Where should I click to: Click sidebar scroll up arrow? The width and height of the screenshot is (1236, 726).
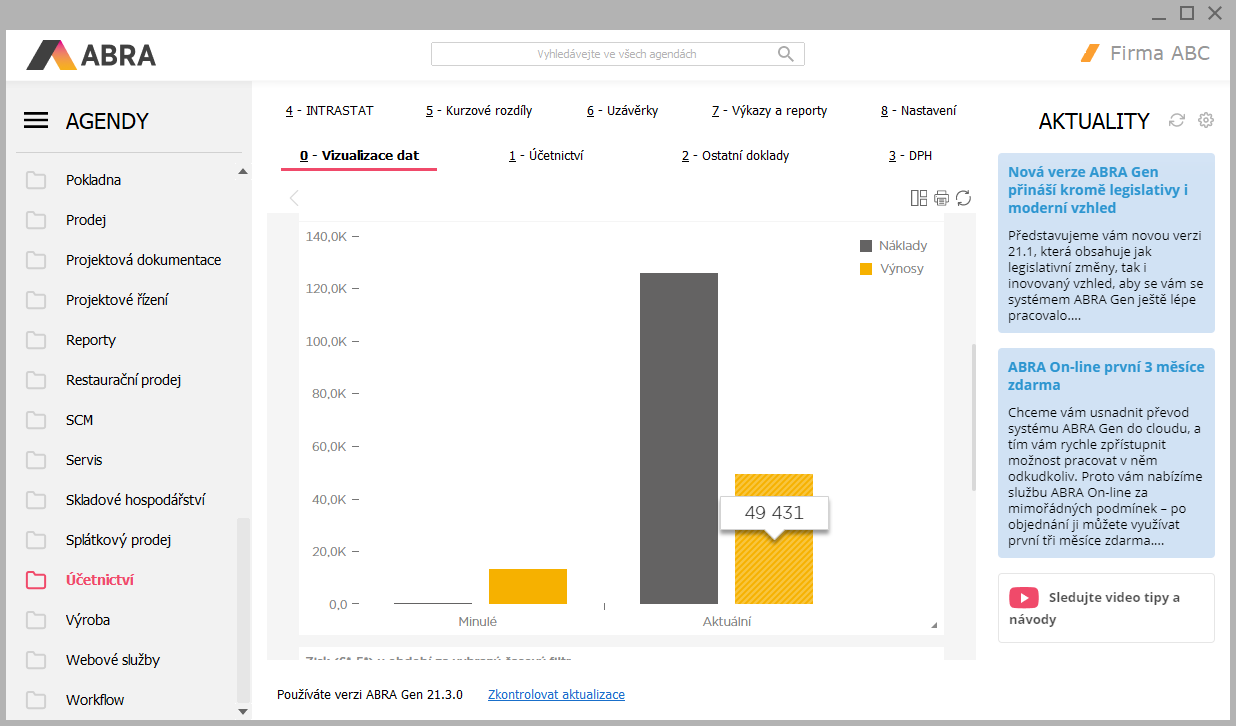click(242, 172)
